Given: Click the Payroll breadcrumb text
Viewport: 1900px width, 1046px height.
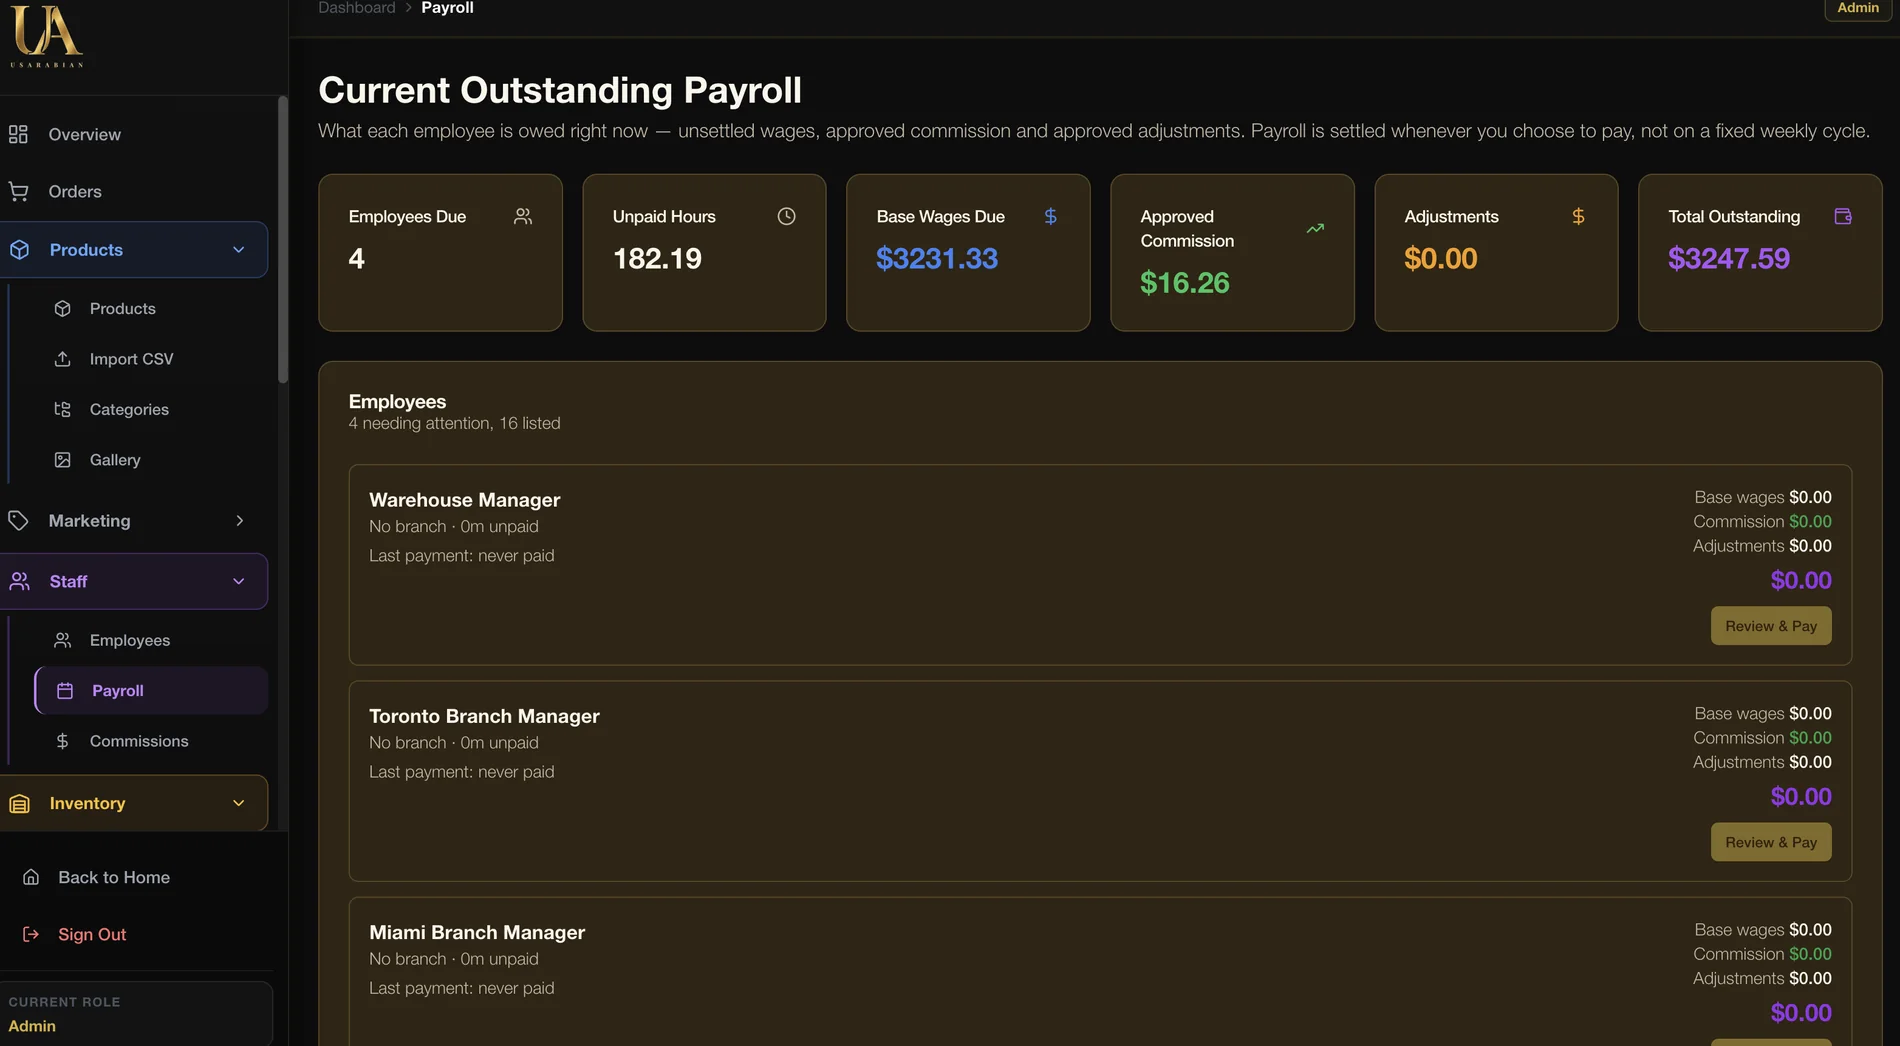Looking at the screenshot, I should tap(447, 8).
